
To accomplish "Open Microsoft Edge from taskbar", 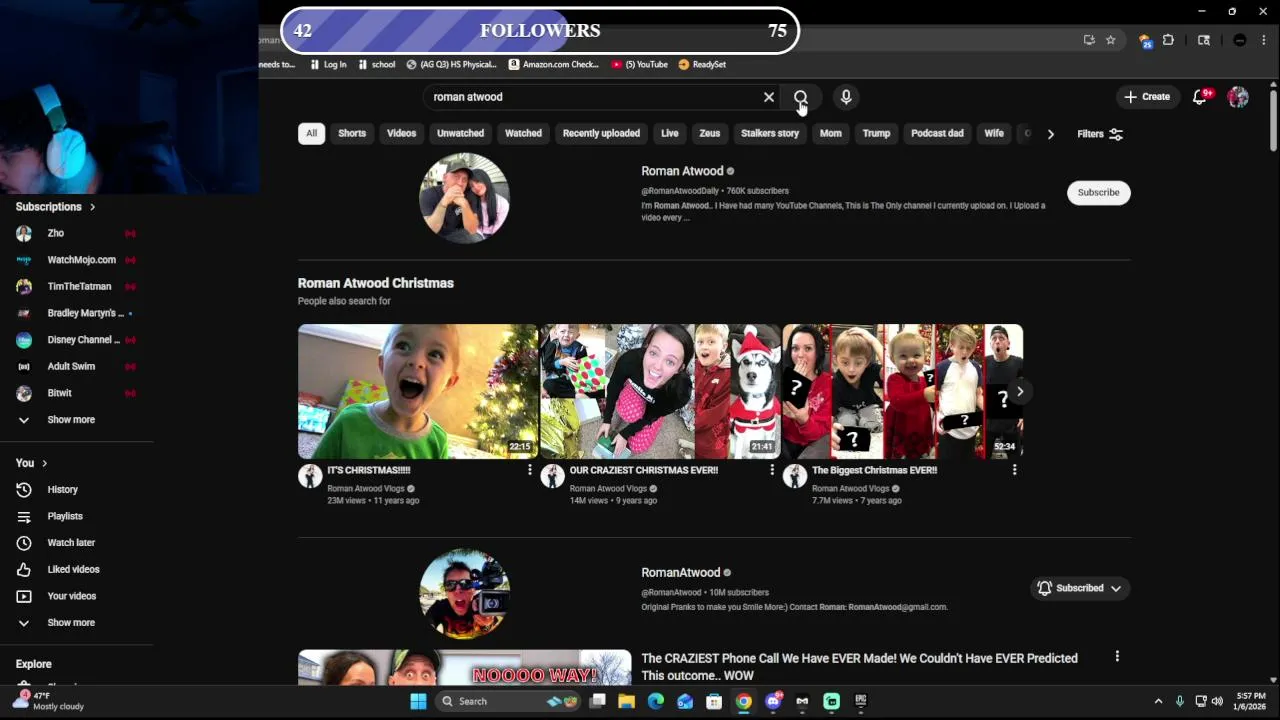I will [x=656, y=701].
